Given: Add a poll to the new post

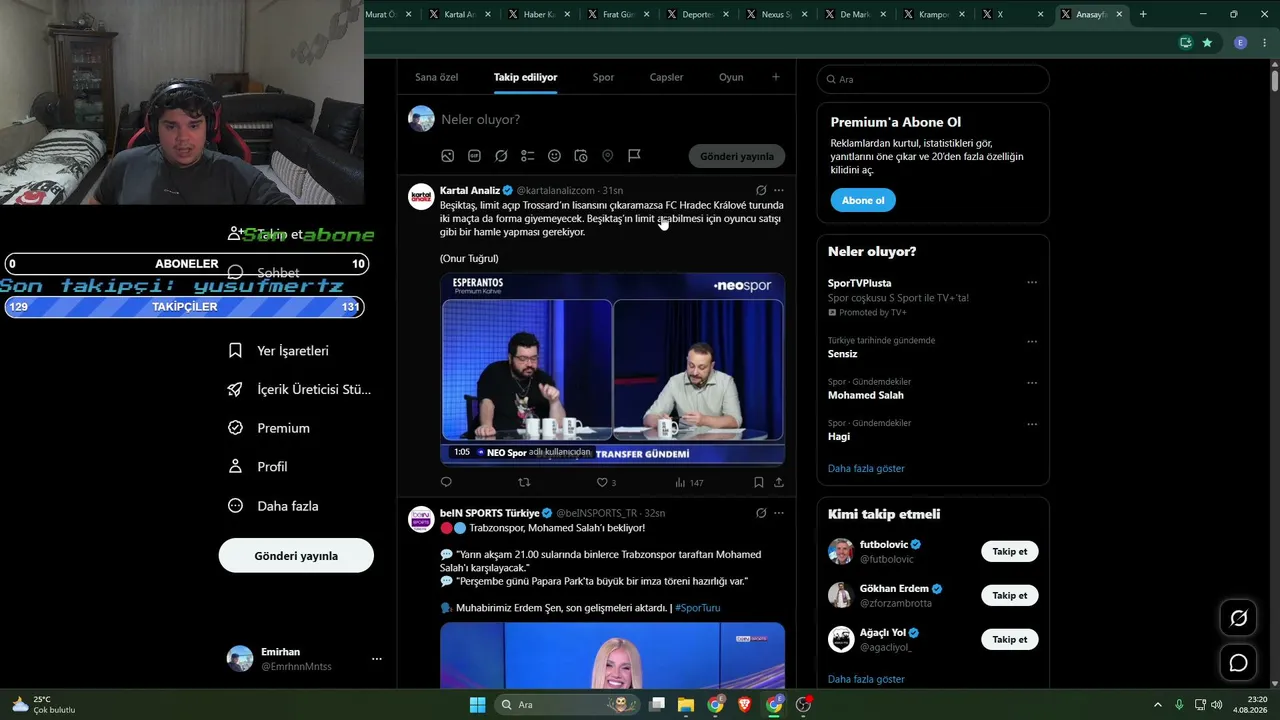Looking at the screenshot, I should point(528,156).
